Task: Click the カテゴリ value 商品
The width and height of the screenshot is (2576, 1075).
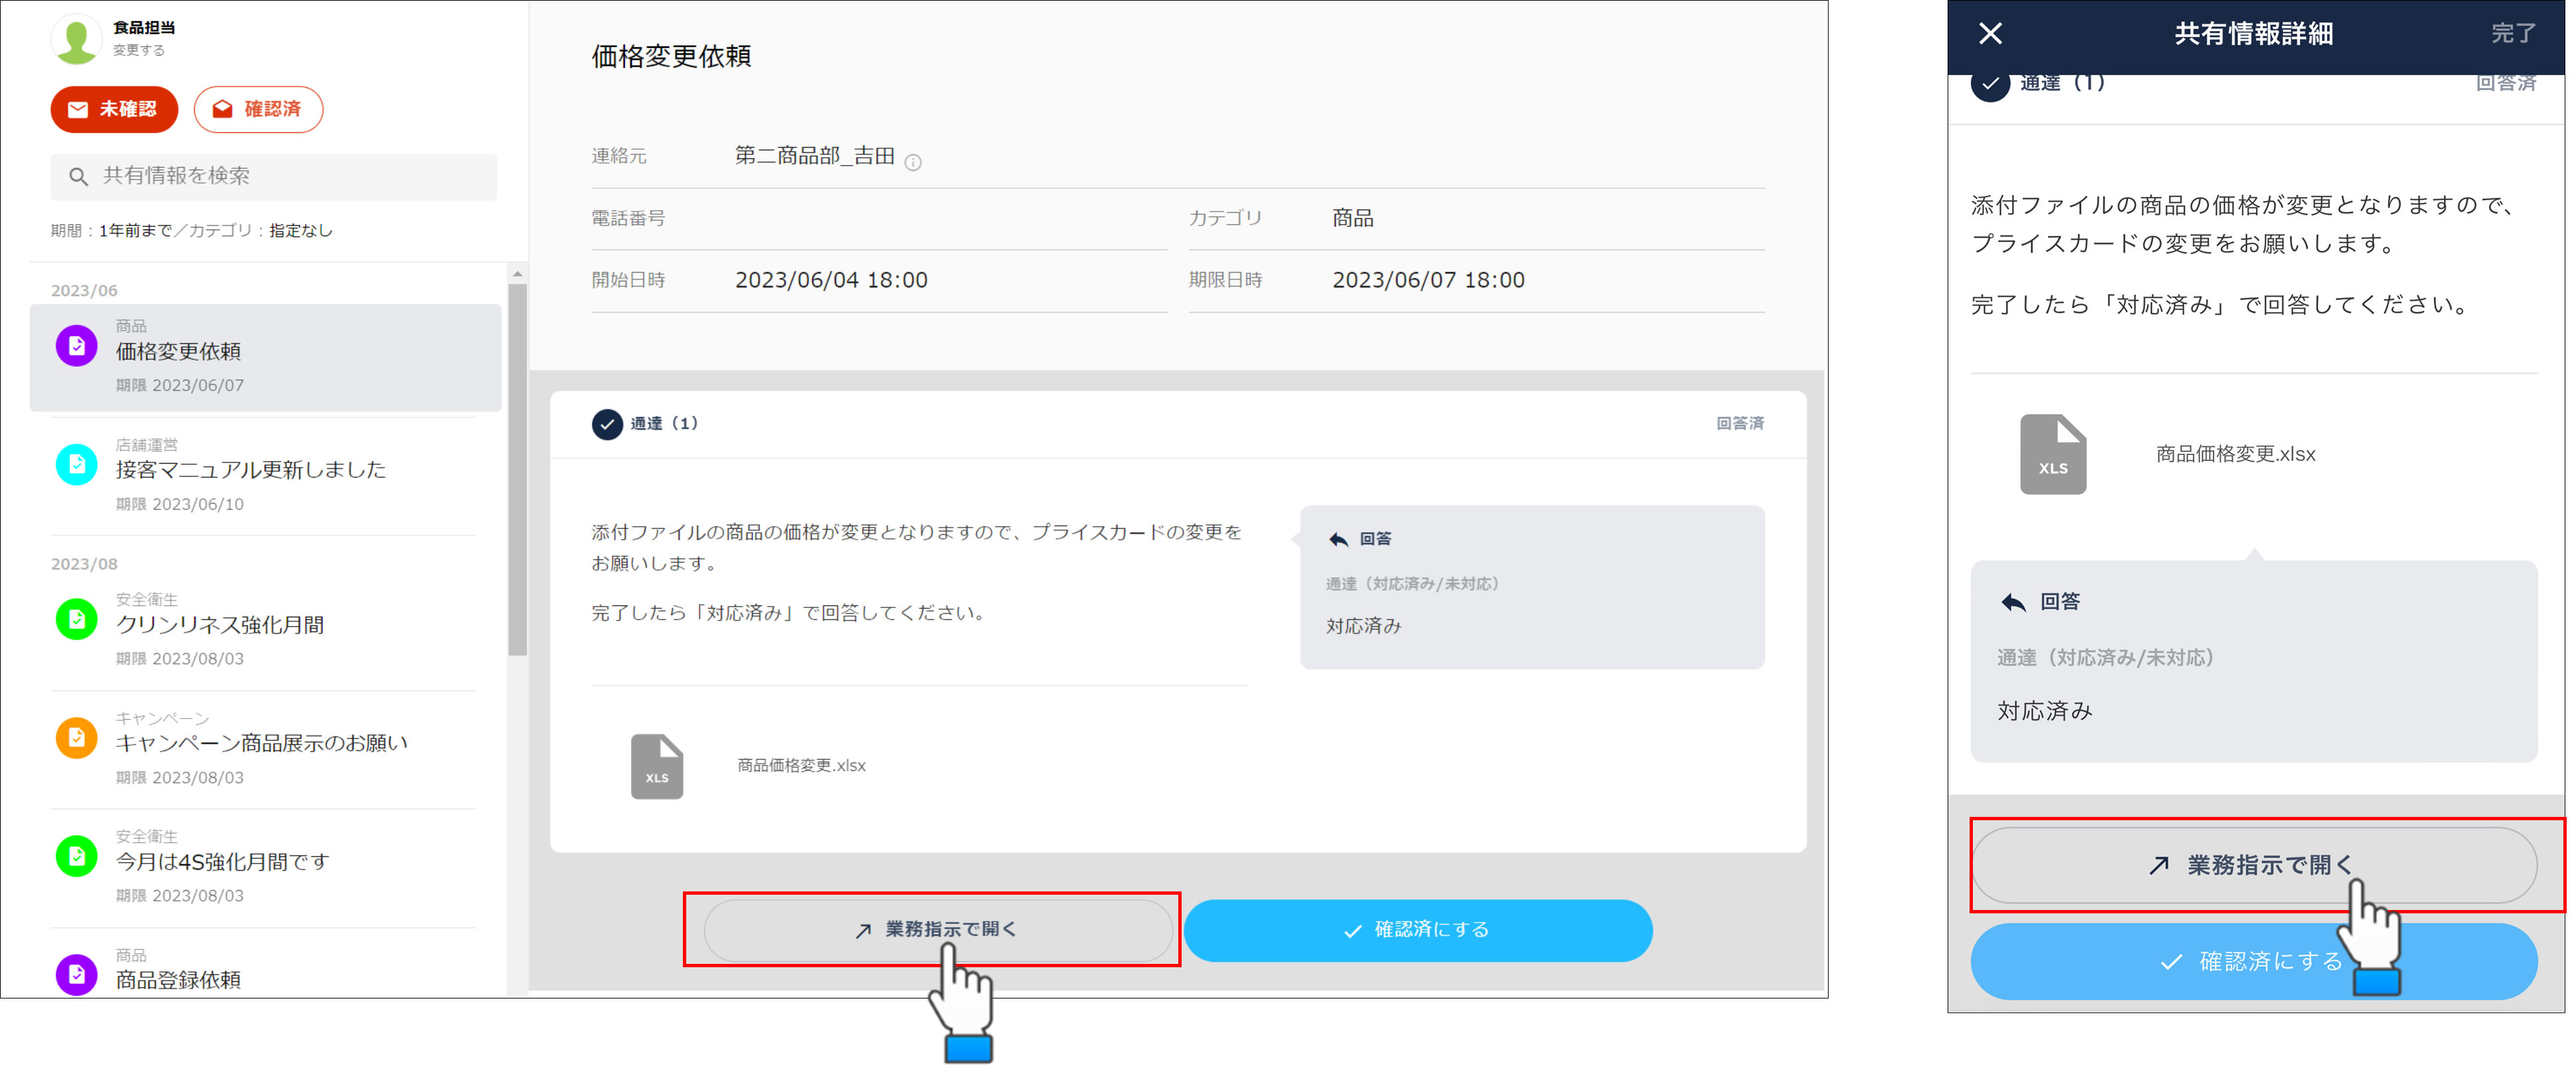Action: click(1352, 218)
